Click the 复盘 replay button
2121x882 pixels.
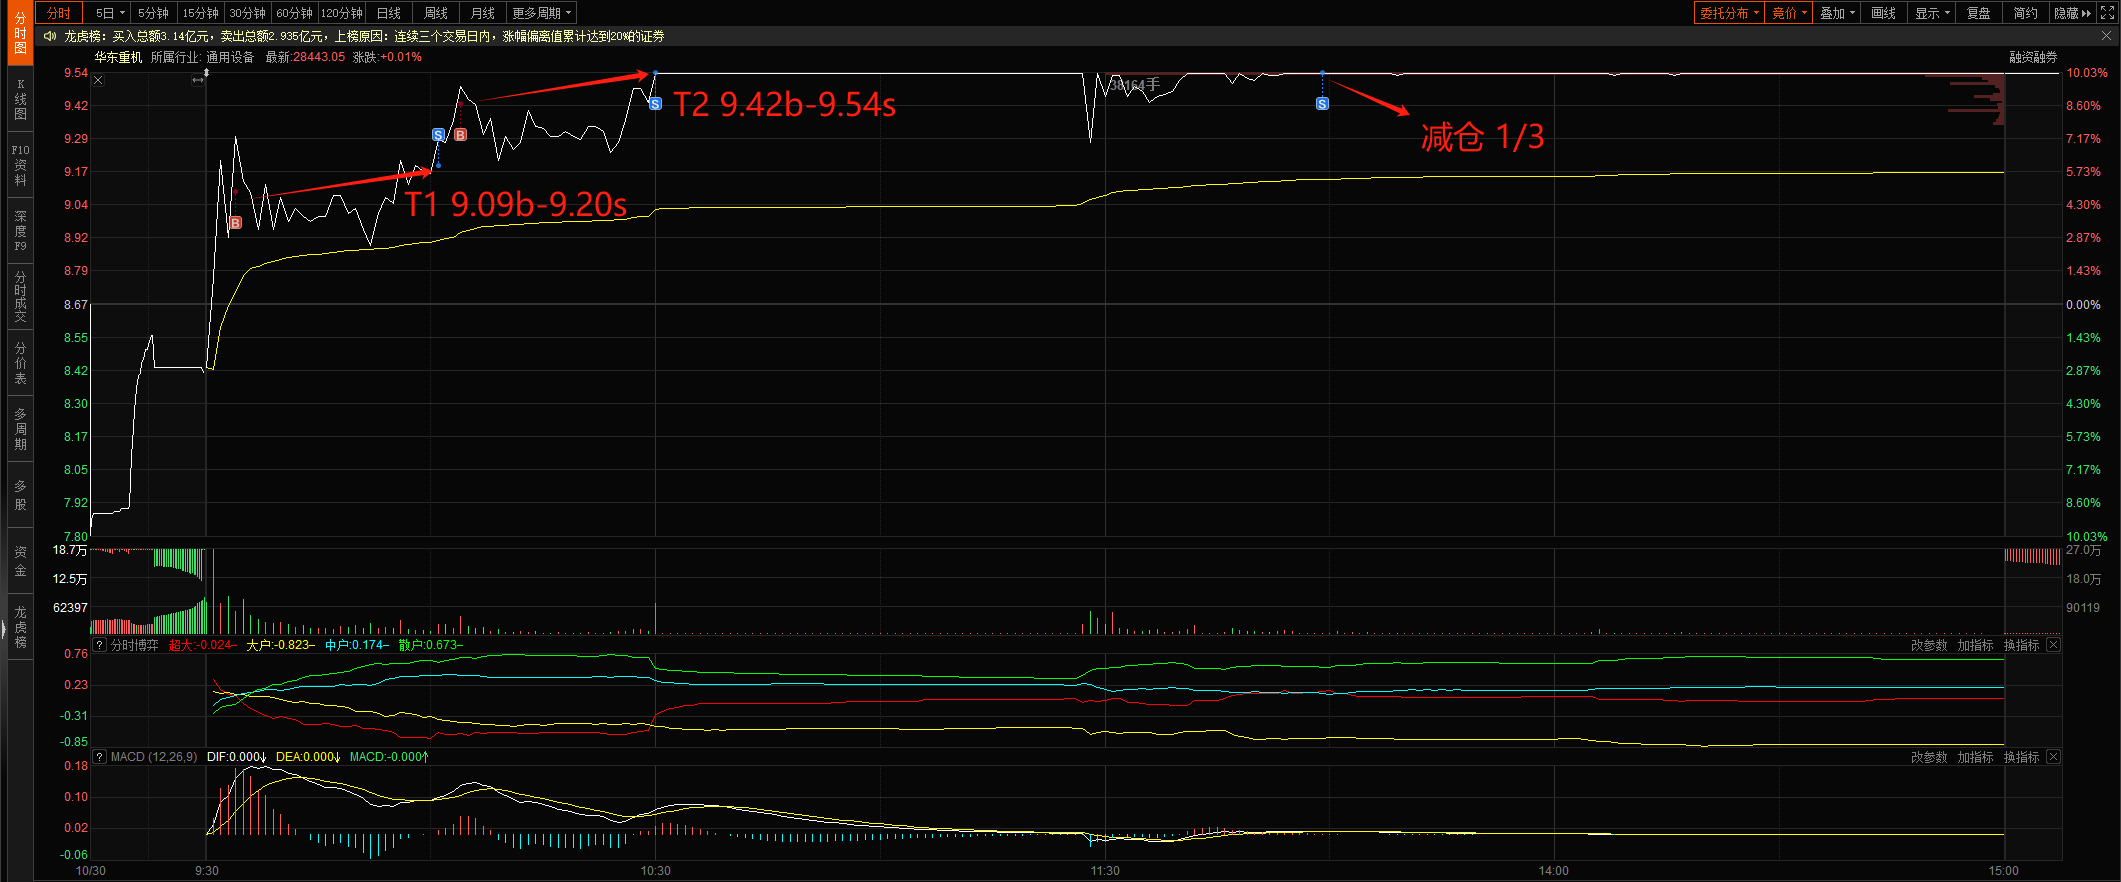tap(1979, 13)
